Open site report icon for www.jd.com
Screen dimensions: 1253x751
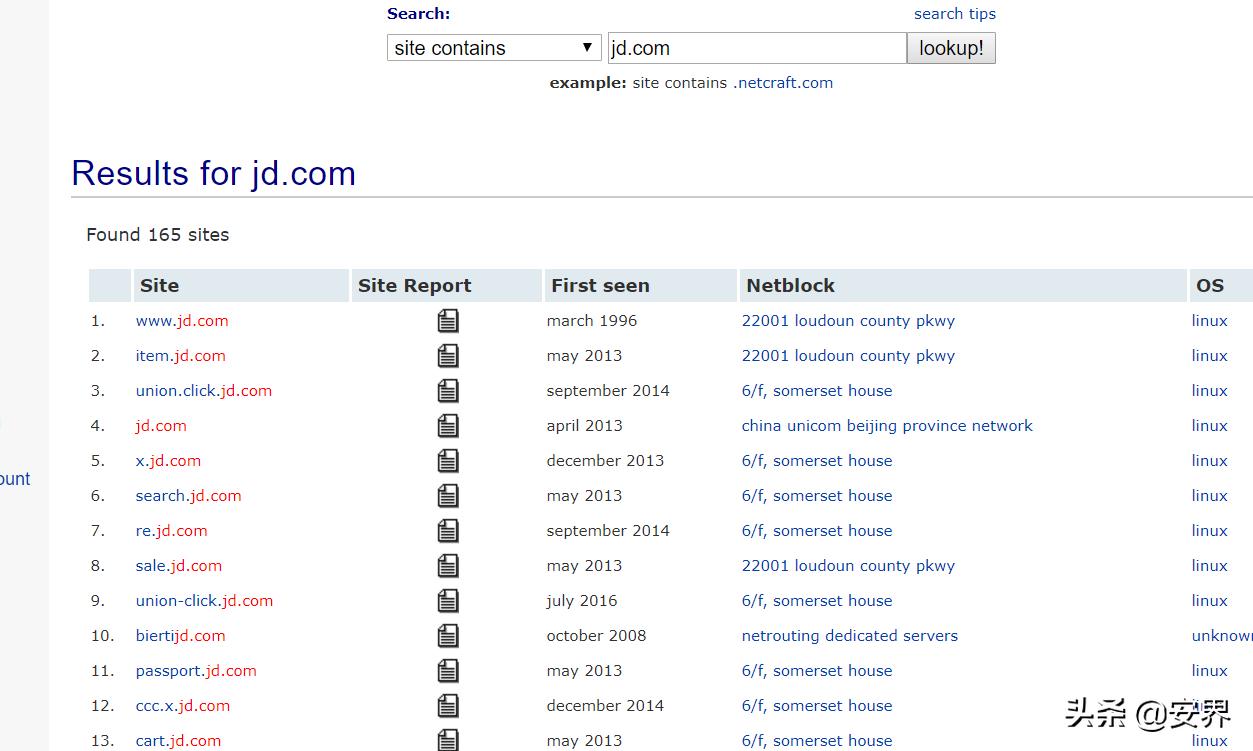pos(448,321)
